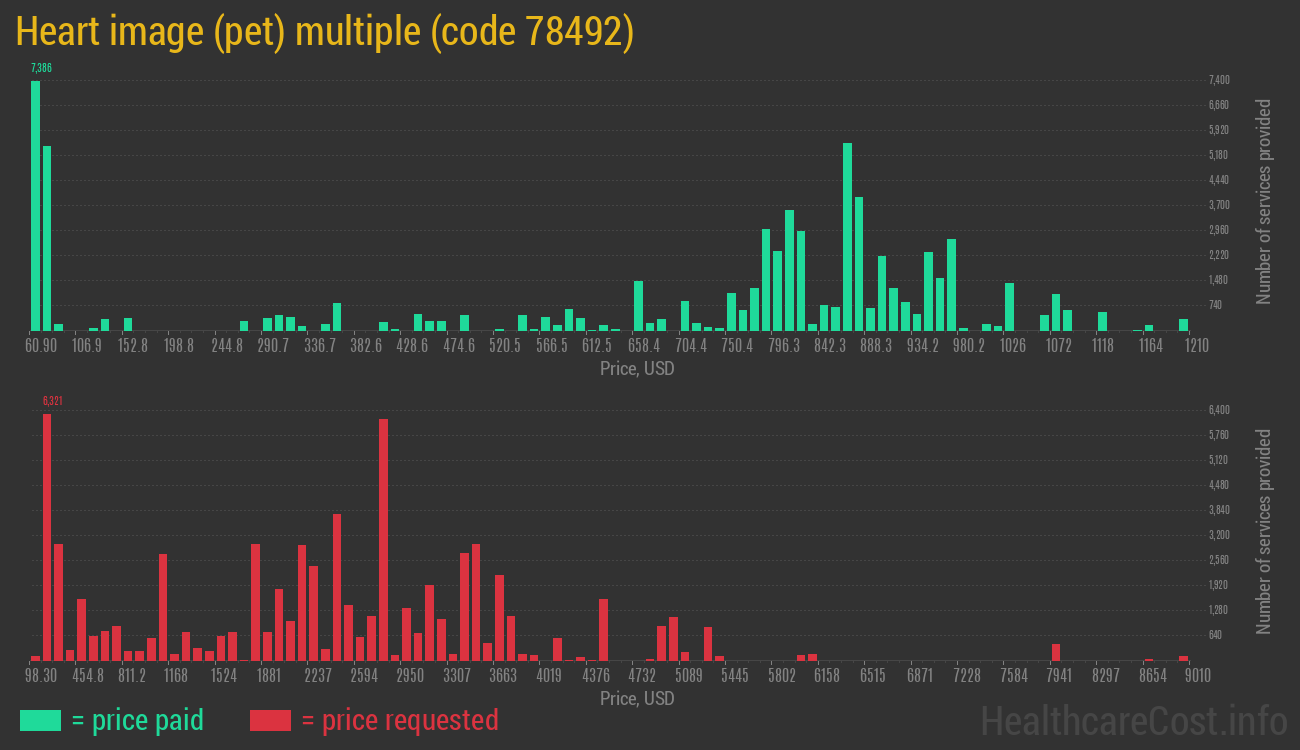Screen dimensions: 1300x750
Task: Click the "= price paid" legend text
Action: tap(138, 720)
